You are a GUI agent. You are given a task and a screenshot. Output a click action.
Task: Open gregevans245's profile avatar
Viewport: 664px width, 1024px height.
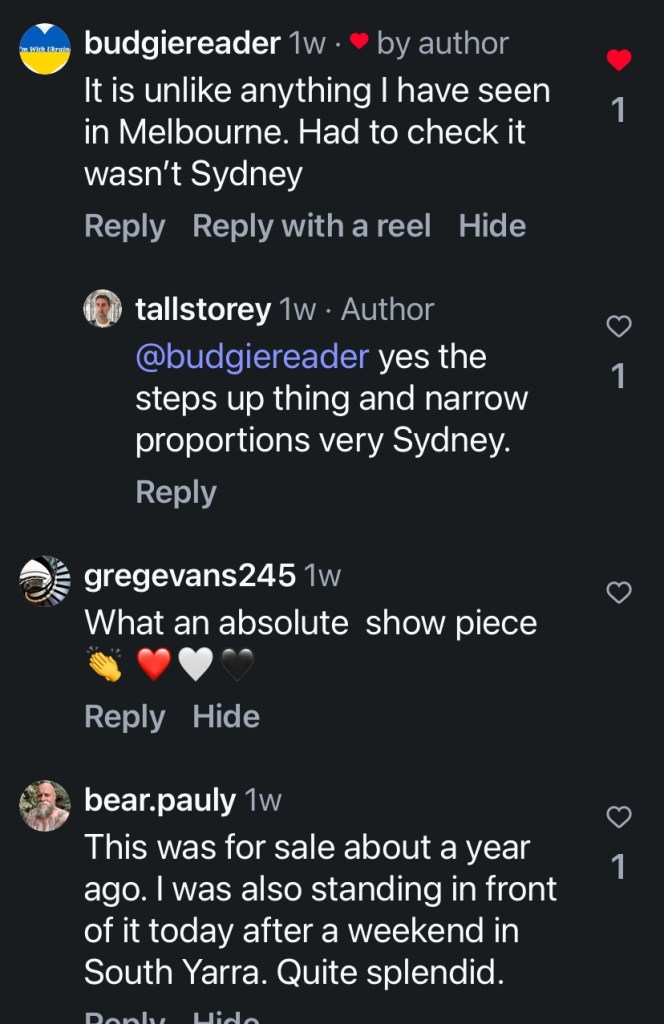pos(45,581)
